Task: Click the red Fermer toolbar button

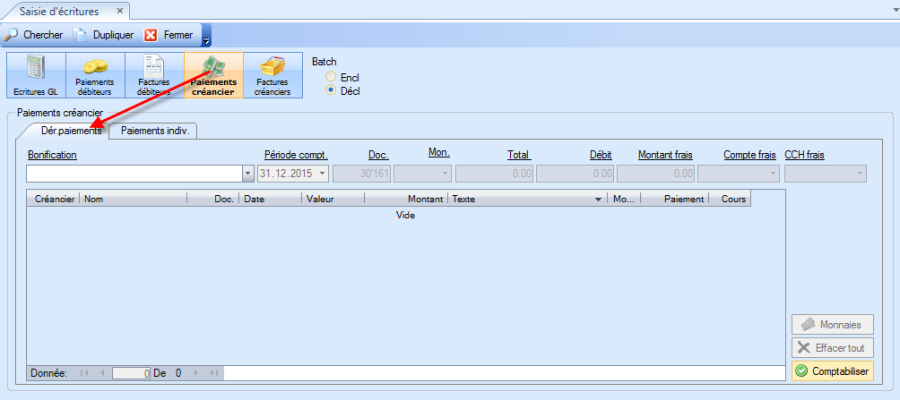Action: tap(169, 35)
